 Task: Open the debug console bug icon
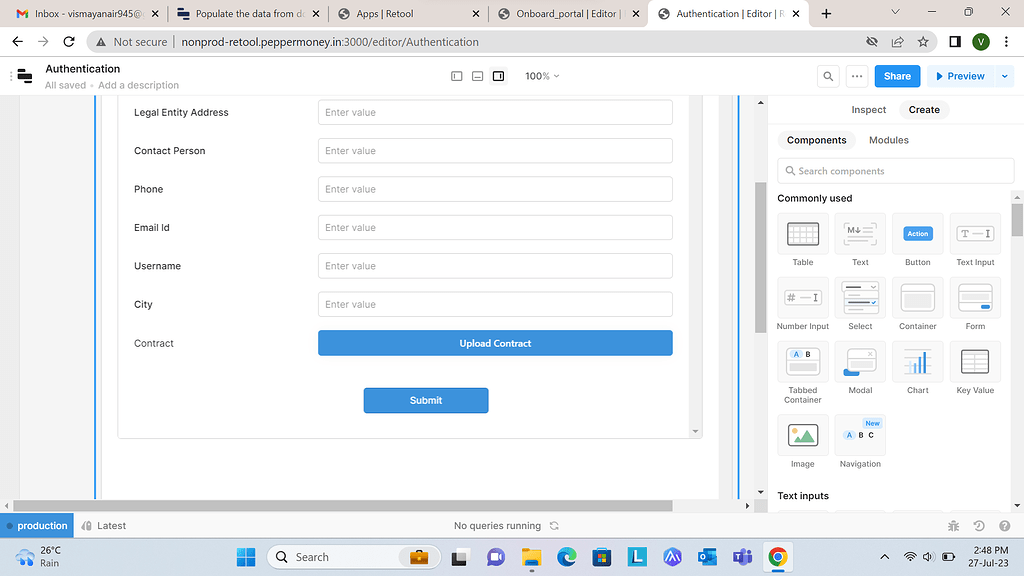click(x=953, y=525)
